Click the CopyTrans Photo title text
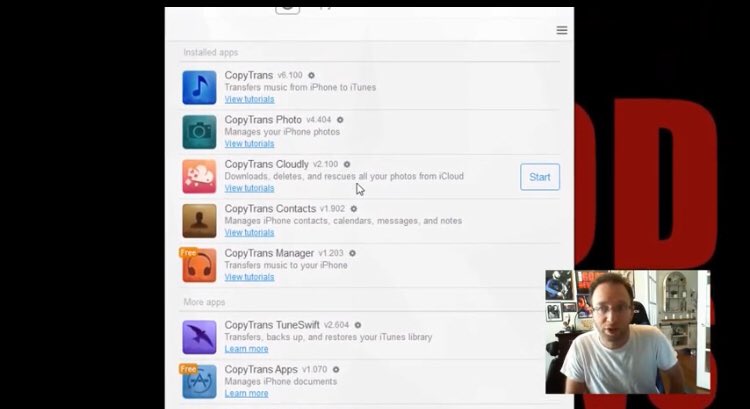Viewport: 750px width, 409px height. point(263,120)
